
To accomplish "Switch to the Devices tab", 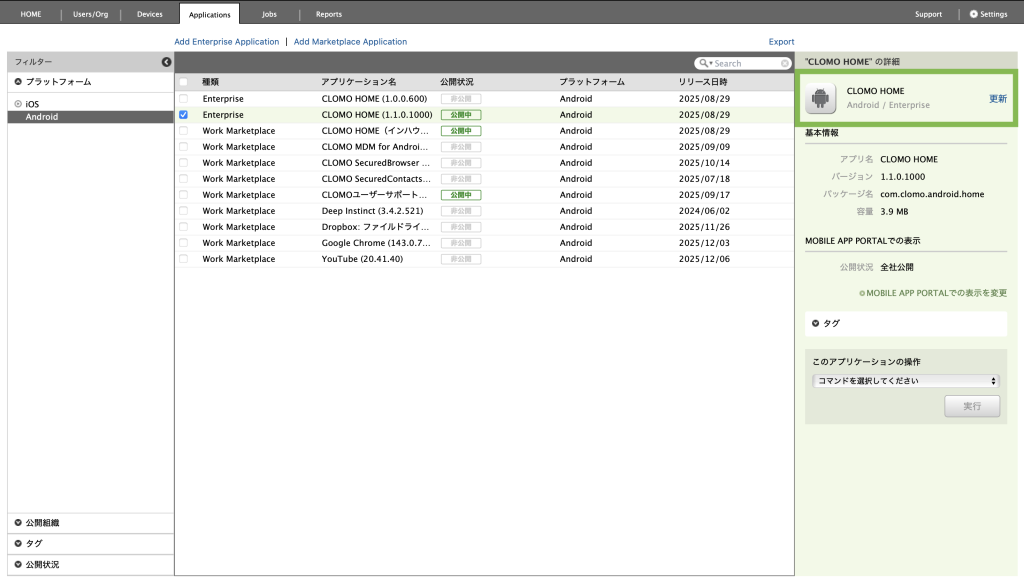I will (x=149, y=14).
